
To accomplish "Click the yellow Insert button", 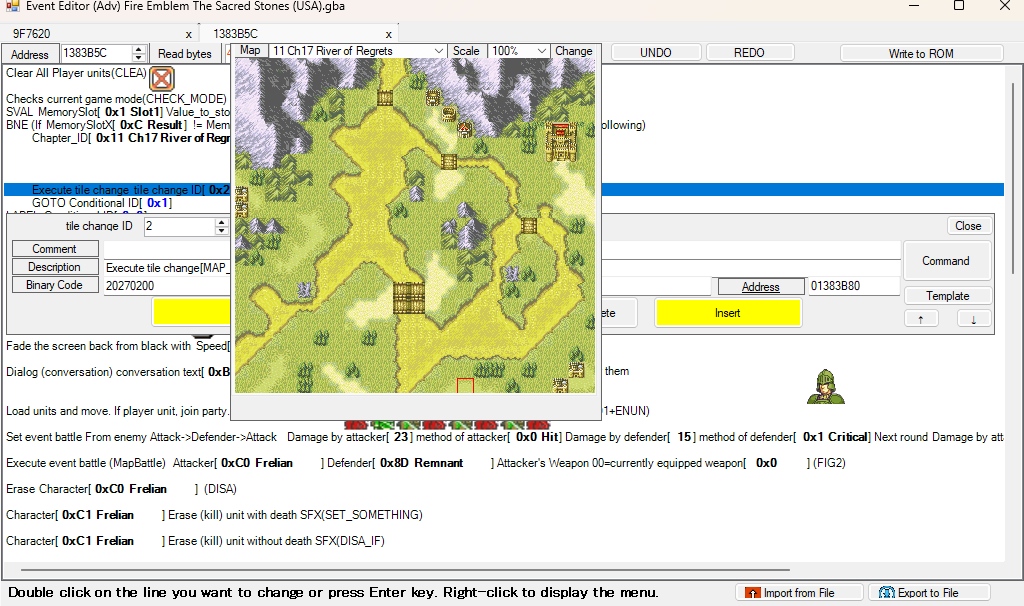I will (728, 313).
